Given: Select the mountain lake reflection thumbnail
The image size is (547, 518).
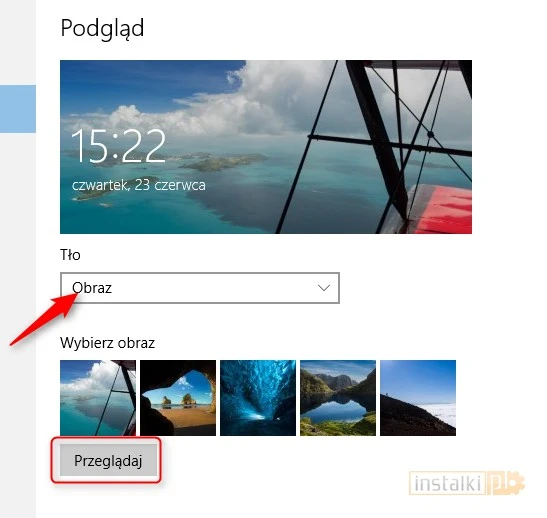Looking at the screenshot, I should coord(338,398).
